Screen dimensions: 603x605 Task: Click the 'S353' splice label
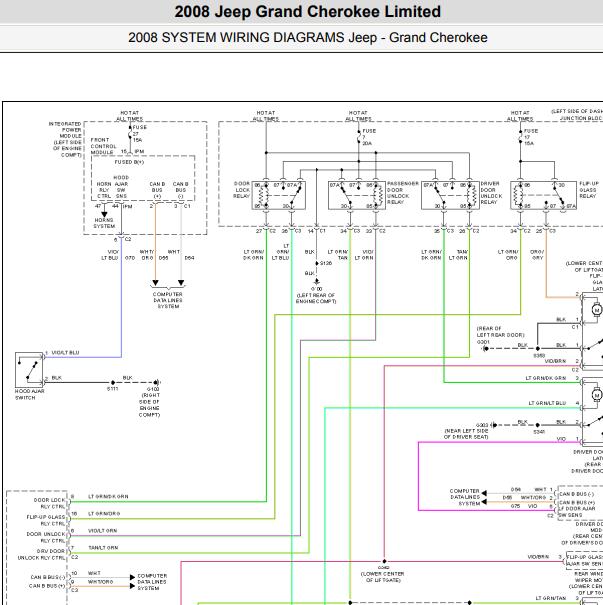click(x=539, y=355)
